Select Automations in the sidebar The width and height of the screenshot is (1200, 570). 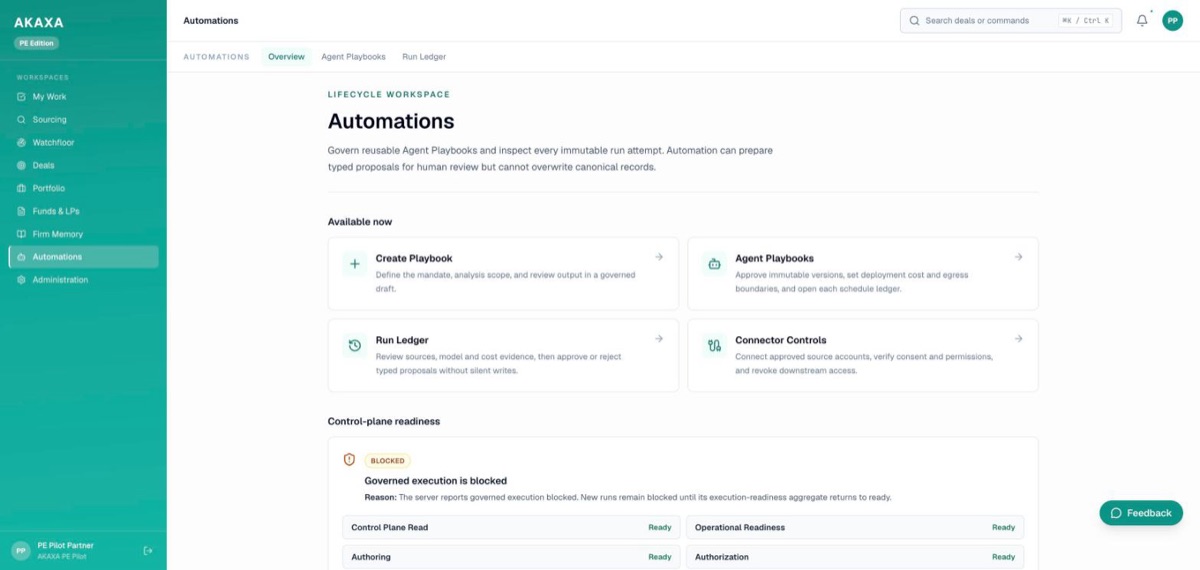click(x=83, y=257)
